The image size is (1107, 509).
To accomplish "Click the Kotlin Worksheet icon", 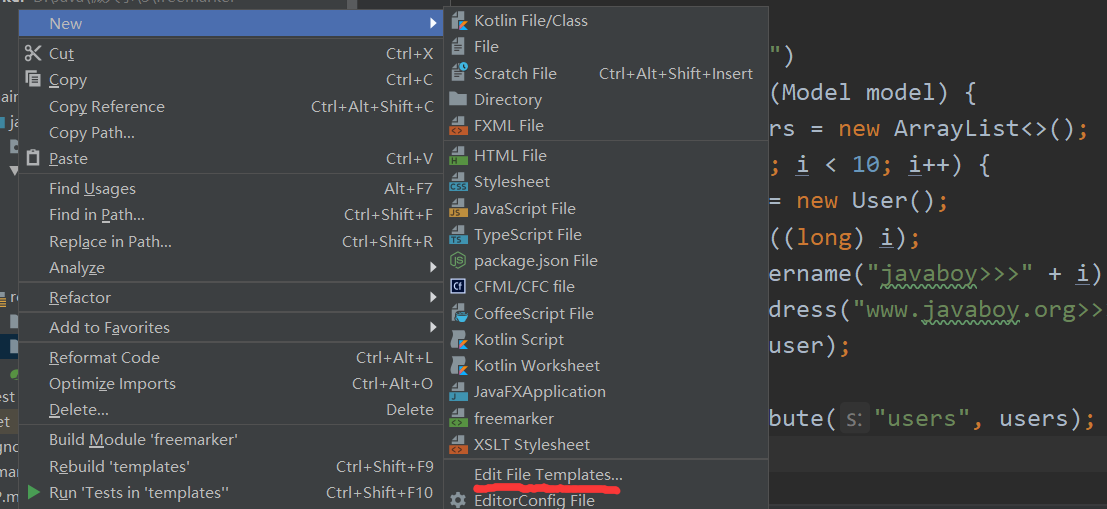I will [459, 366].
